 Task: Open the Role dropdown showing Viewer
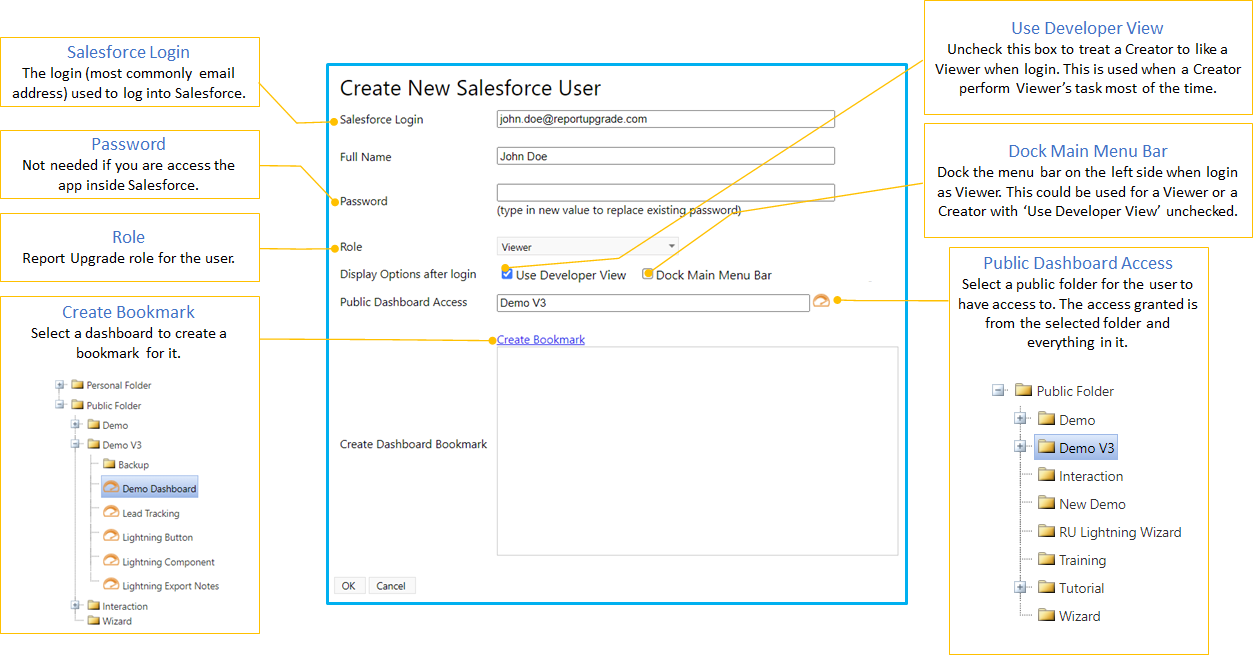588,246
